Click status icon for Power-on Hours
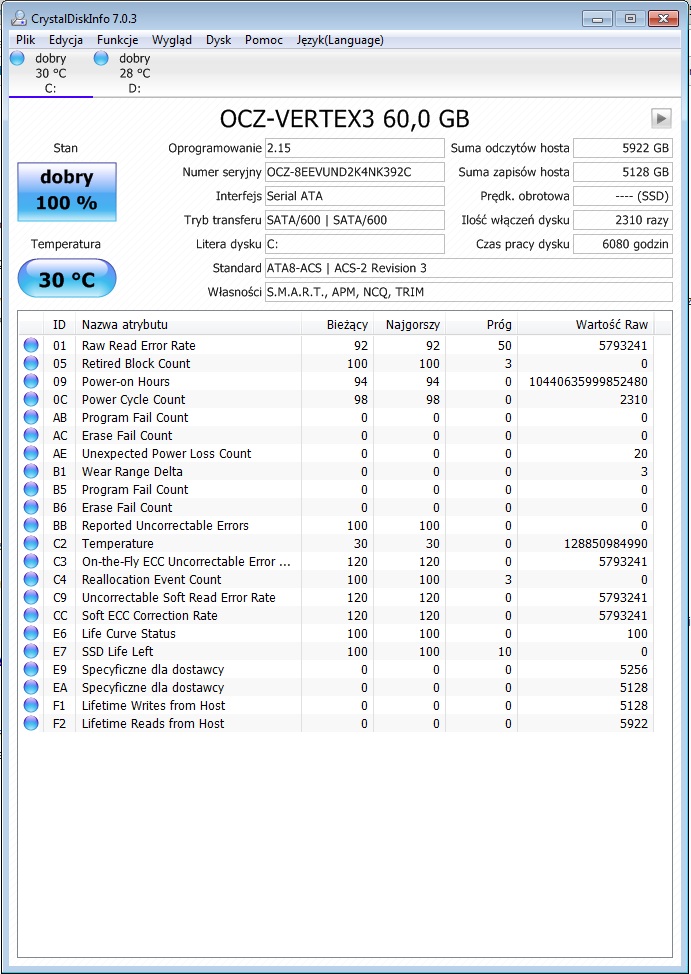 (x=31, y=381)
